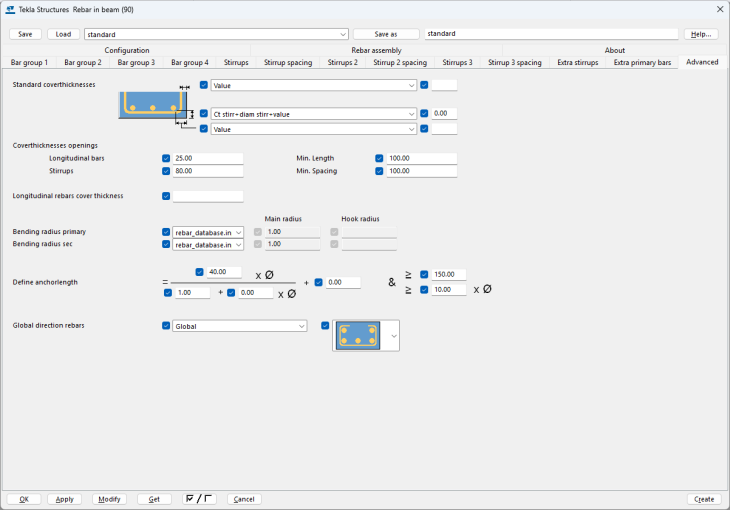Click the Load button
730x510 pixels.
(x=63, y=34)
